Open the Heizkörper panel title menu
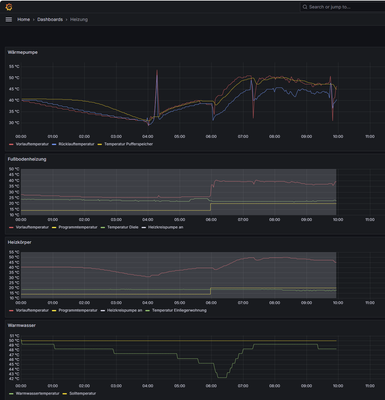 pyautogui.click(x=20, y=242)
